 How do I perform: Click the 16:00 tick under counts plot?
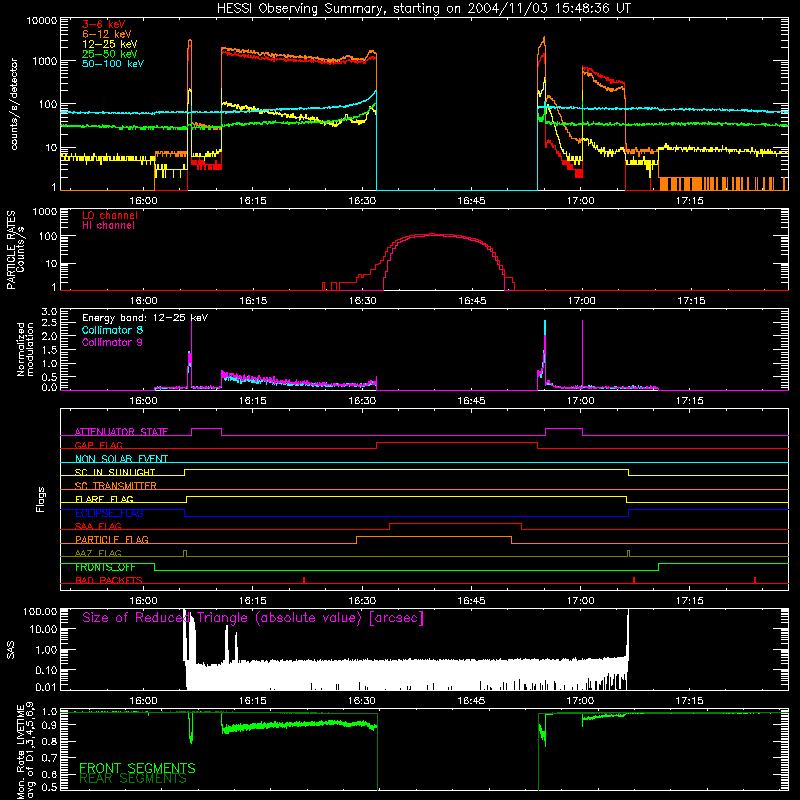(143, 201)
